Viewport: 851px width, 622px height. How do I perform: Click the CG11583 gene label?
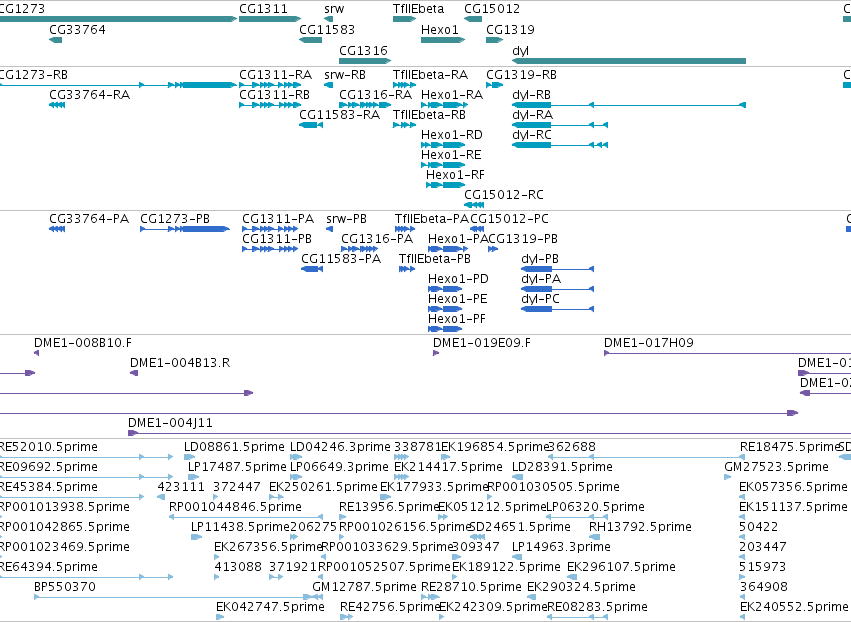[327, 29]
